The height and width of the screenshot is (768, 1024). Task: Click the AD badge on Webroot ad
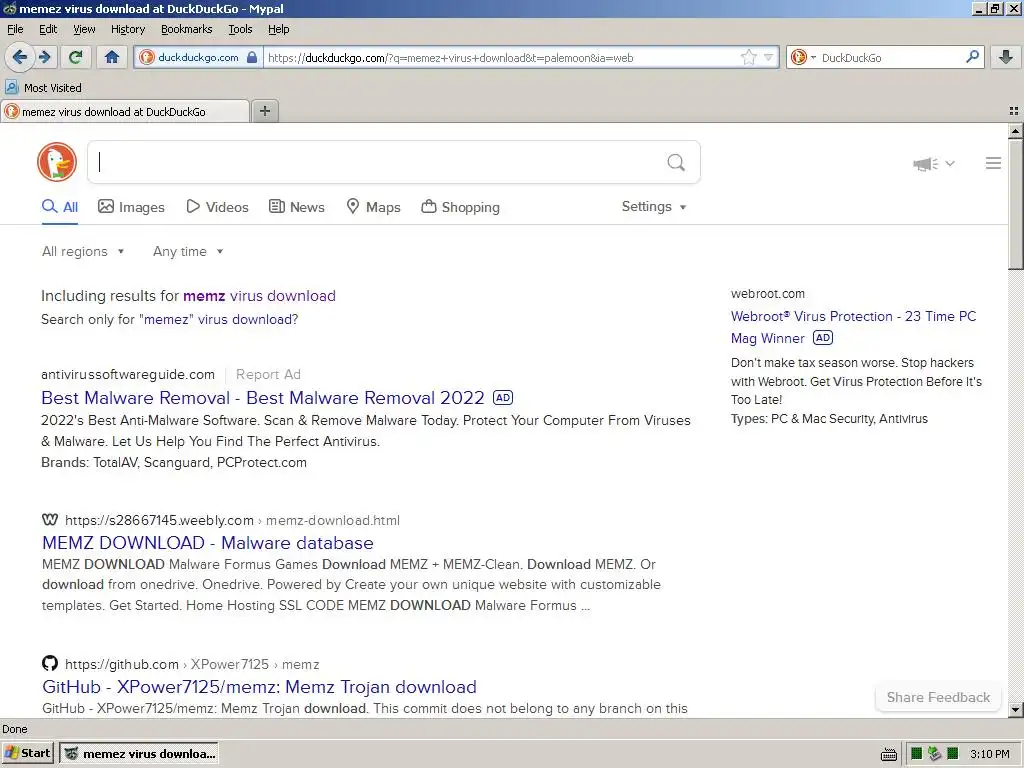point(823,338)
